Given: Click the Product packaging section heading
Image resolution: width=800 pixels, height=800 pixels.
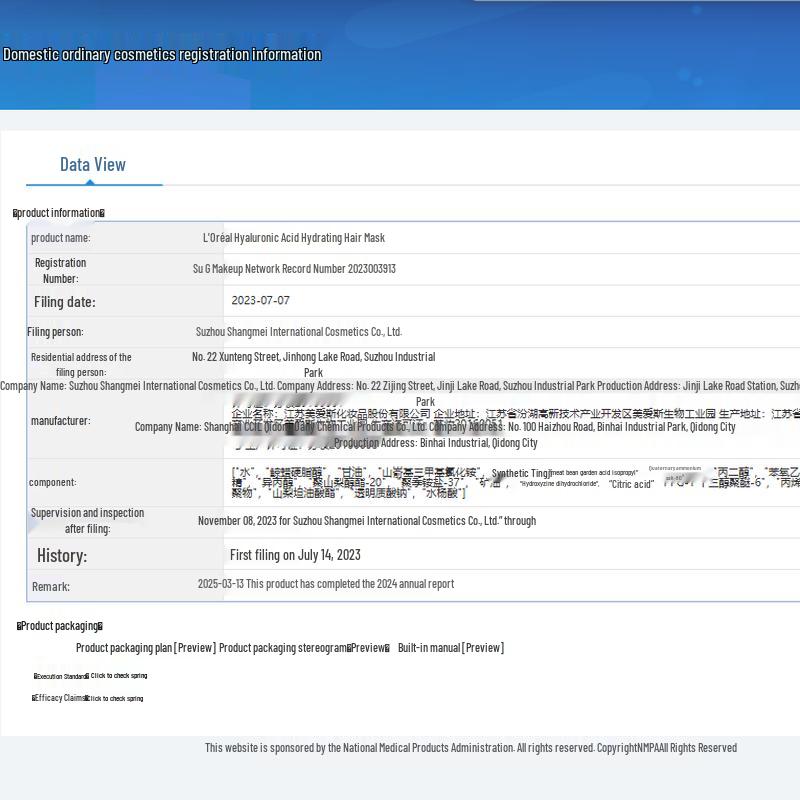Looking at the screenshot, I should (60, 626).
